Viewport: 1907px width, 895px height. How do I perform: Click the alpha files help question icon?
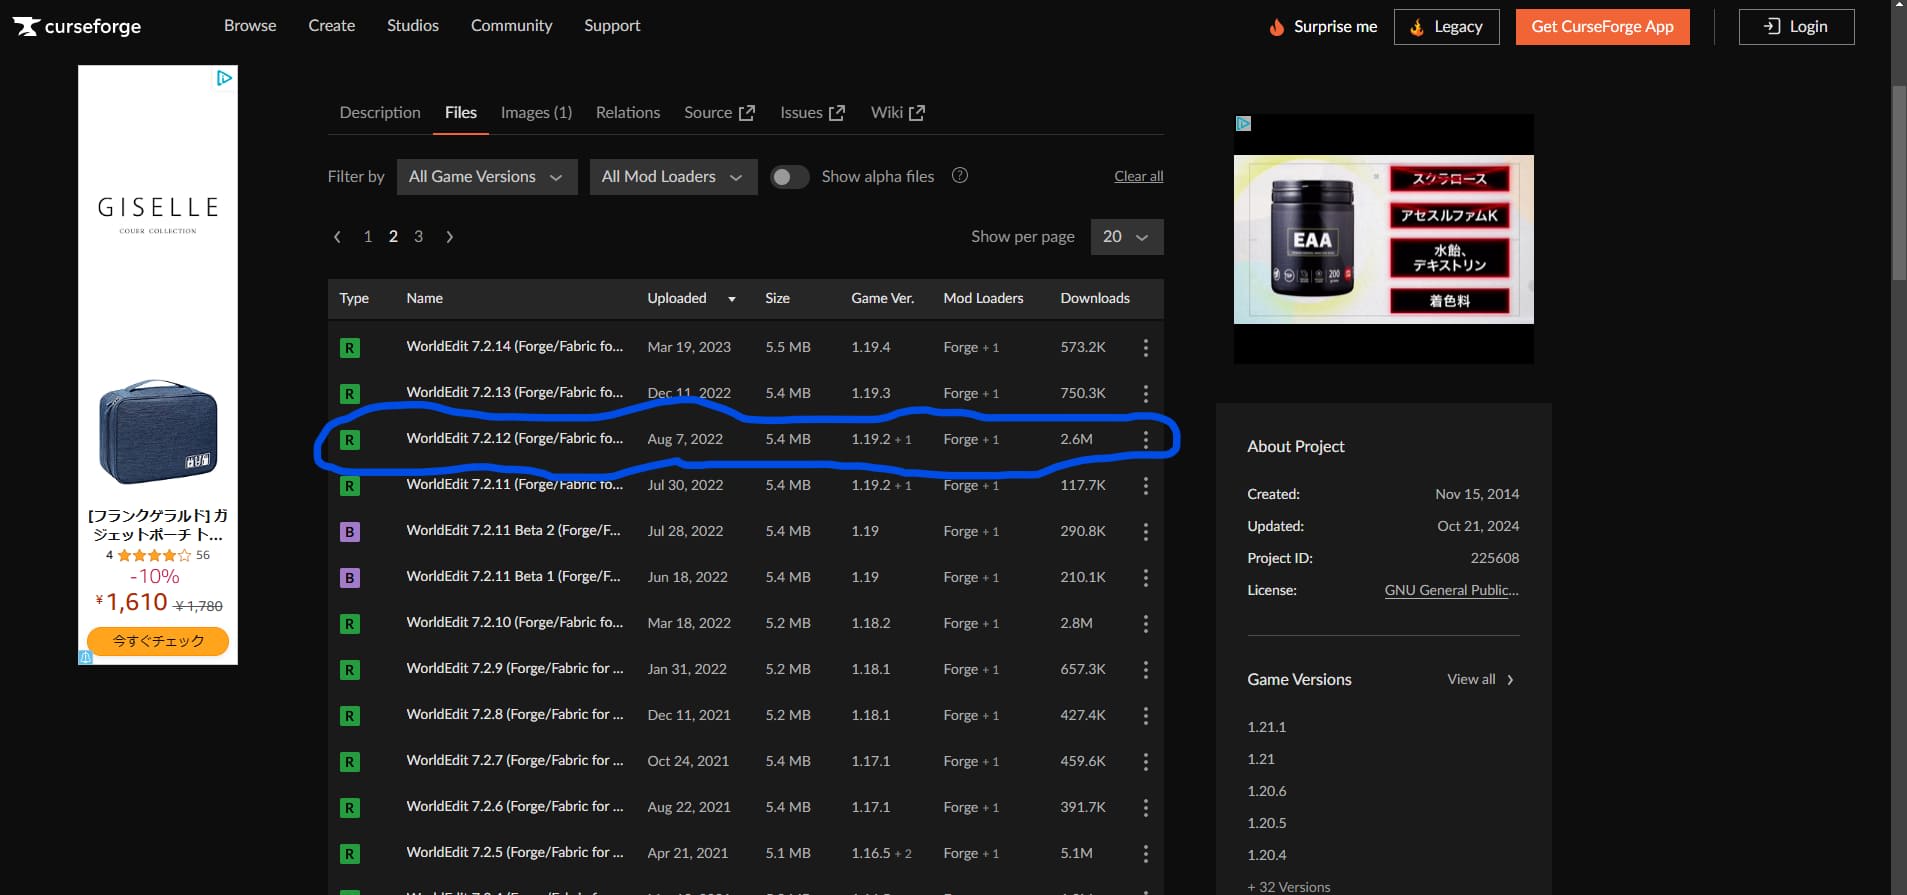coord(959,176)
